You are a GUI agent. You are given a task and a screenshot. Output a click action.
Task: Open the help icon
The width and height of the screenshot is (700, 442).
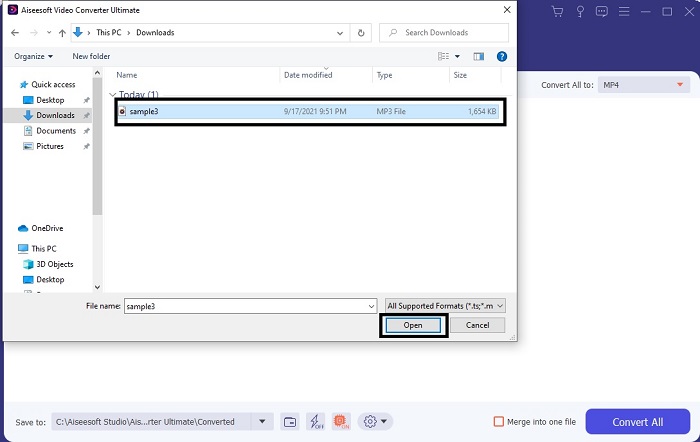(x=502, y=56)
